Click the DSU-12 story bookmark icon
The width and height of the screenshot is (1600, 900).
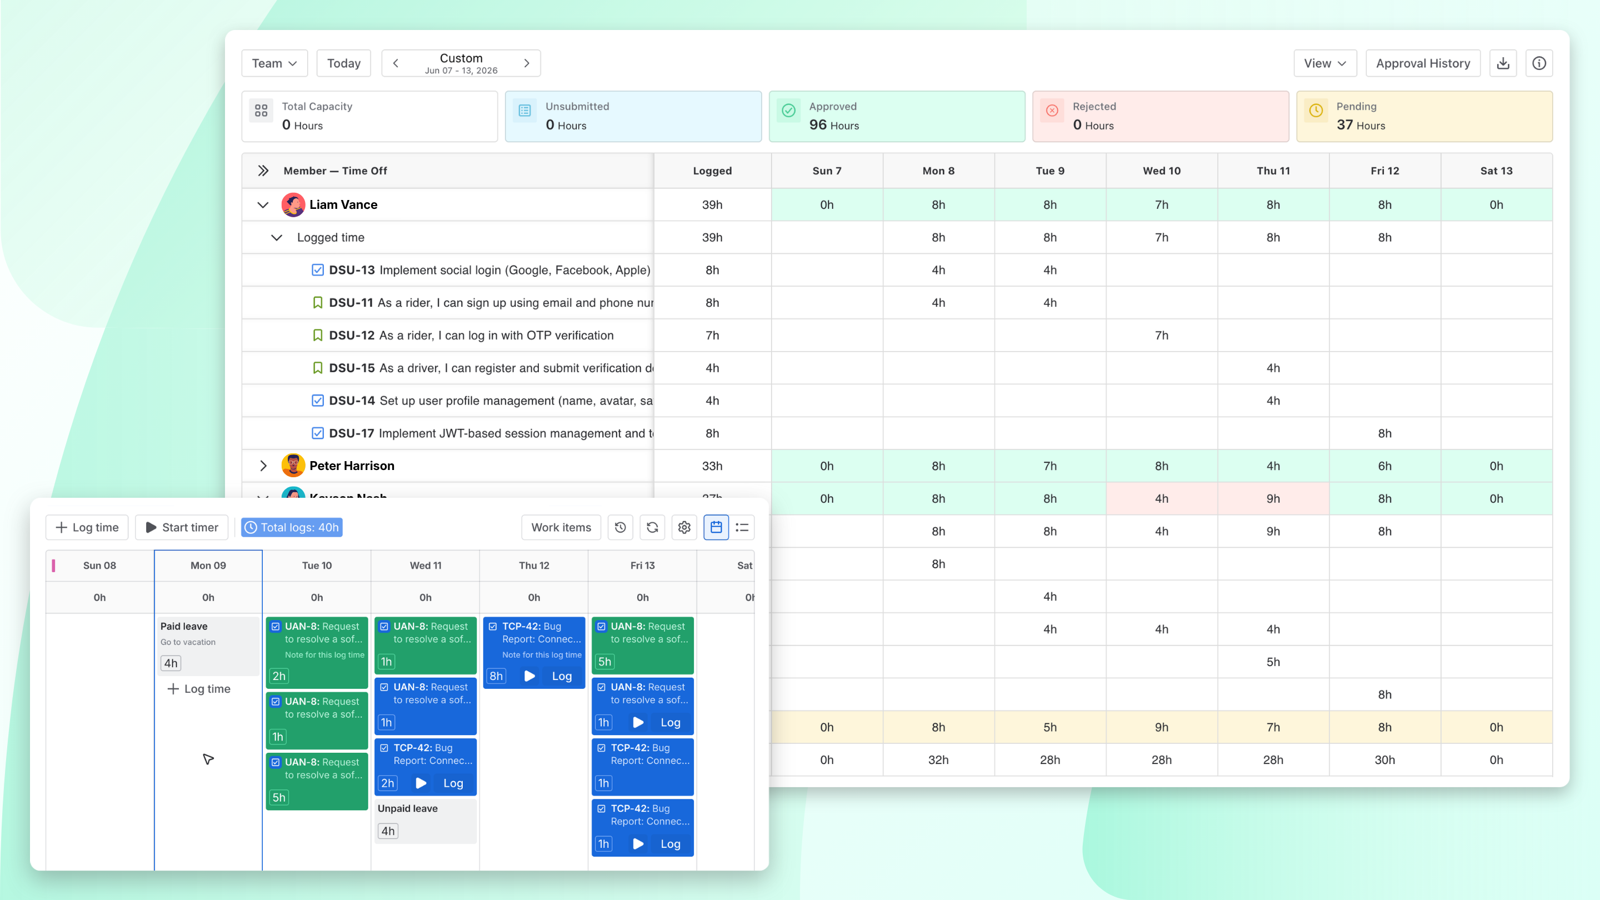coord(318,336)
